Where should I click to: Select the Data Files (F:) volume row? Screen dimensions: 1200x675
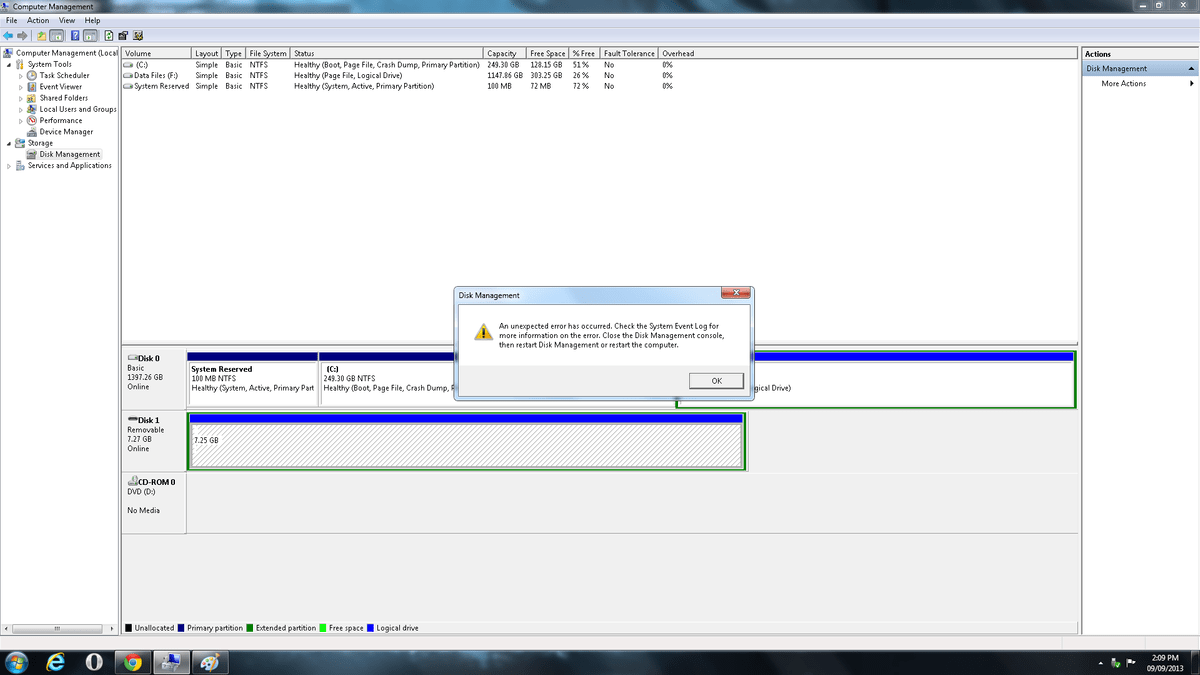pos(398,75)
